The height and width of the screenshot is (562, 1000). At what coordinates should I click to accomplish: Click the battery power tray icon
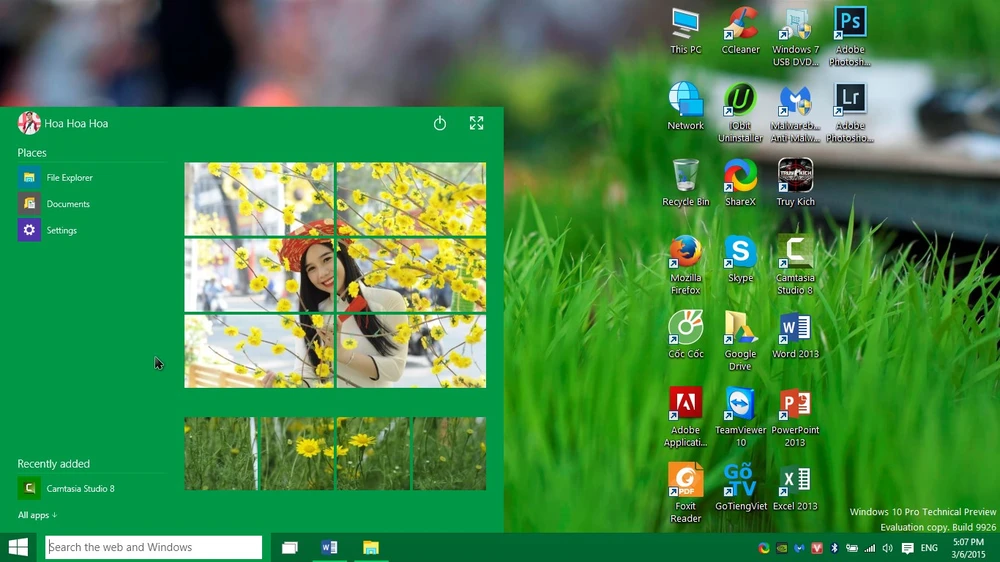click(851, 548)
